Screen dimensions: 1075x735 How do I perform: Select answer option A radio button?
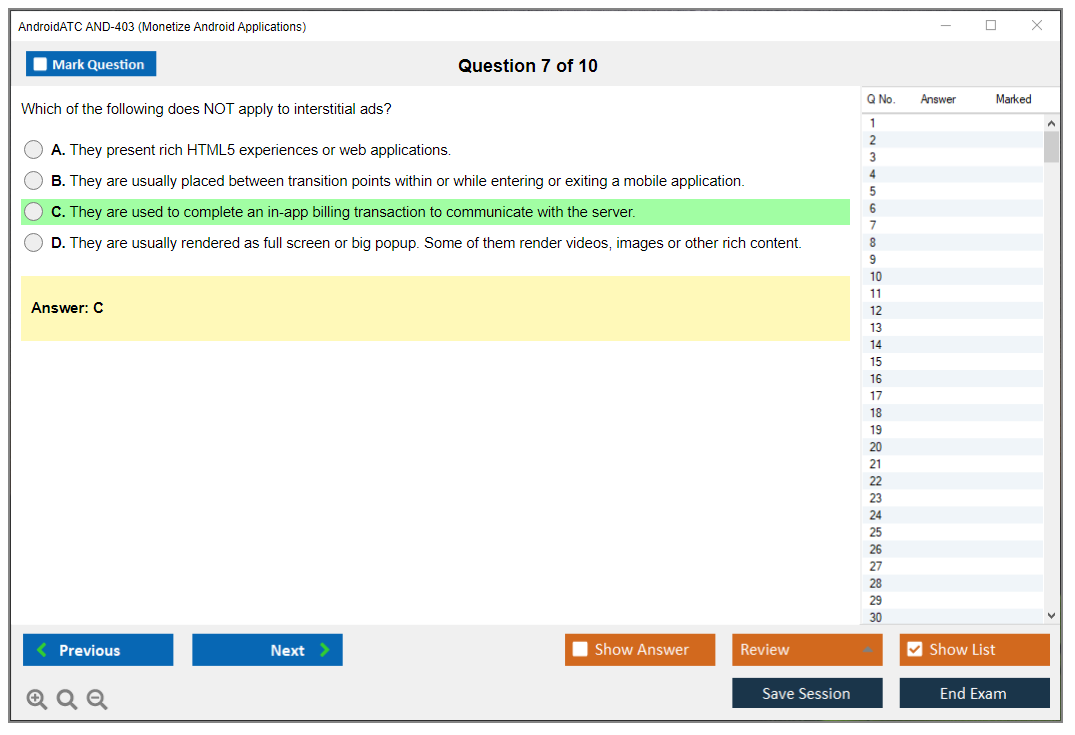(x=34, y=150)
